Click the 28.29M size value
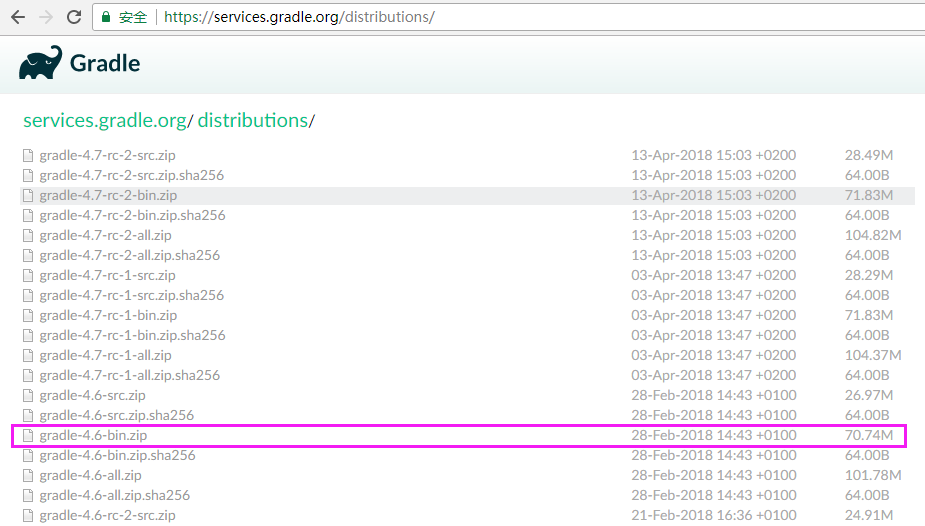 (869, 275)
